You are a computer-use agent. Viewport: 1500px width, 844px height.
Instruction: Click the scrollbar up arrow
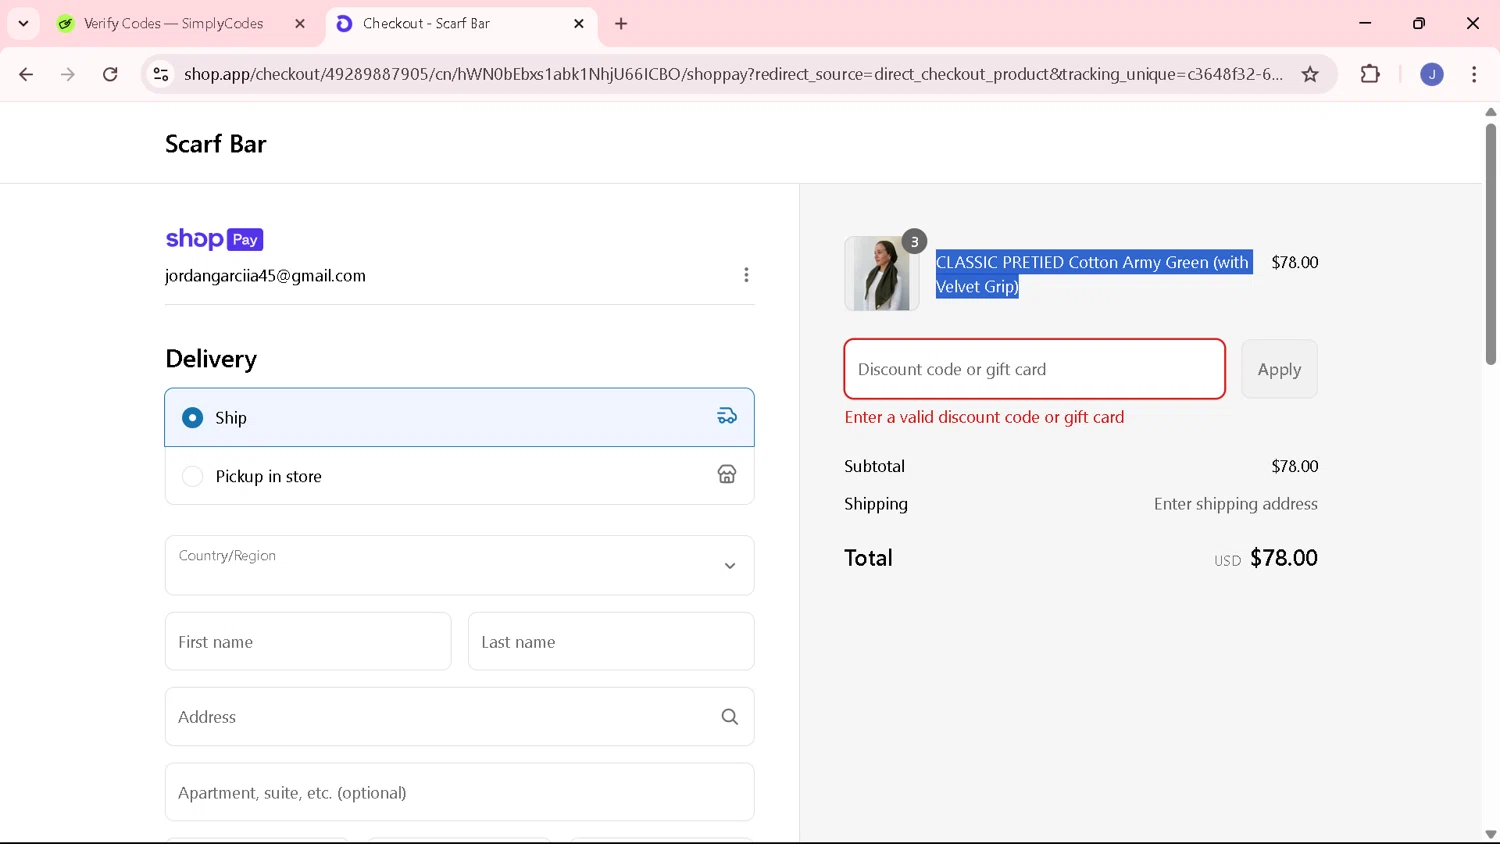(x=1490, y=112)
